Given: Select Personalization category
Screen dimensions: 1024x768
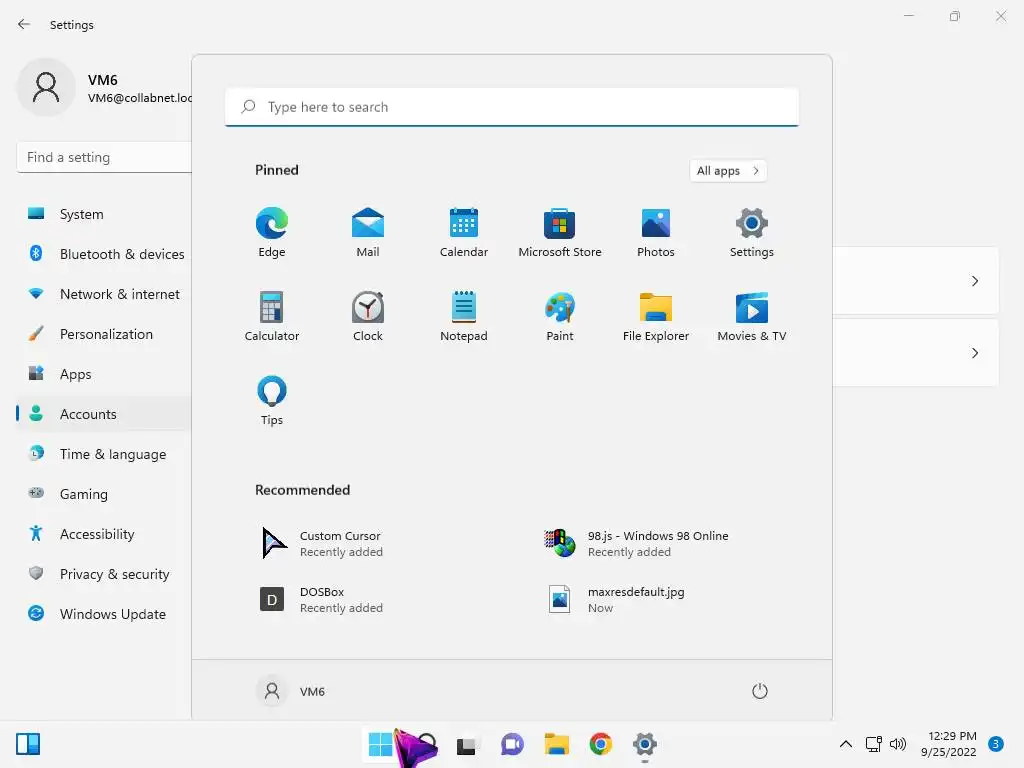Looking at the screenshot, I should pyautogui.click(x=104, y=334).
